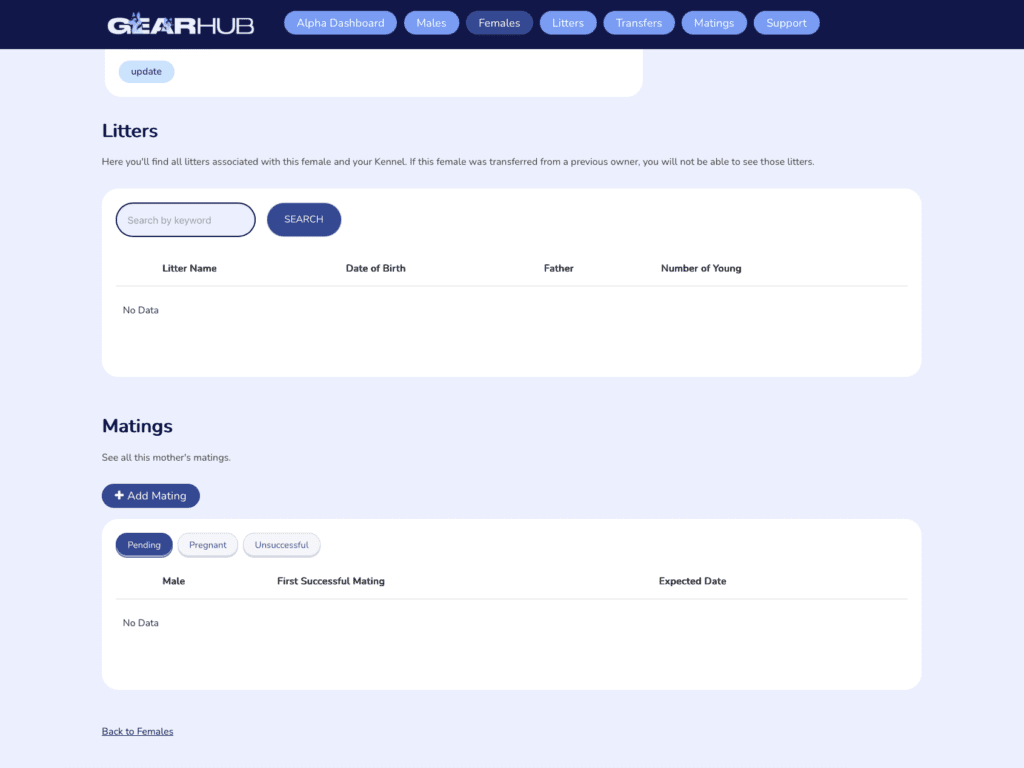Click "See all this mother's matings." text

pos(166,458)
